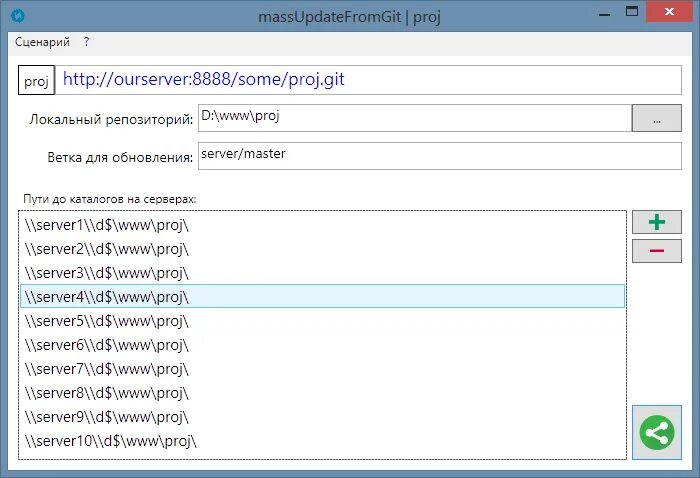Click the red minus remove-path button
This screenshot has width=700, height=478.
[657, 251]
